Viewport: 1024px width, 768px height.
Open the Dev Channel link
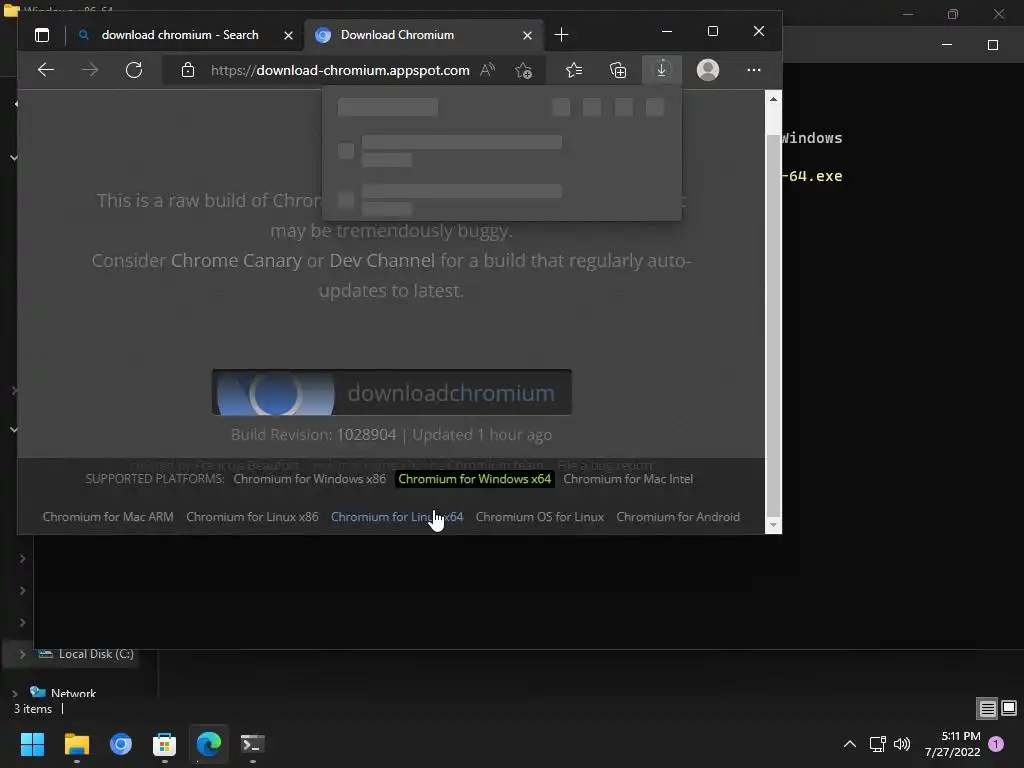pos(382,261)
